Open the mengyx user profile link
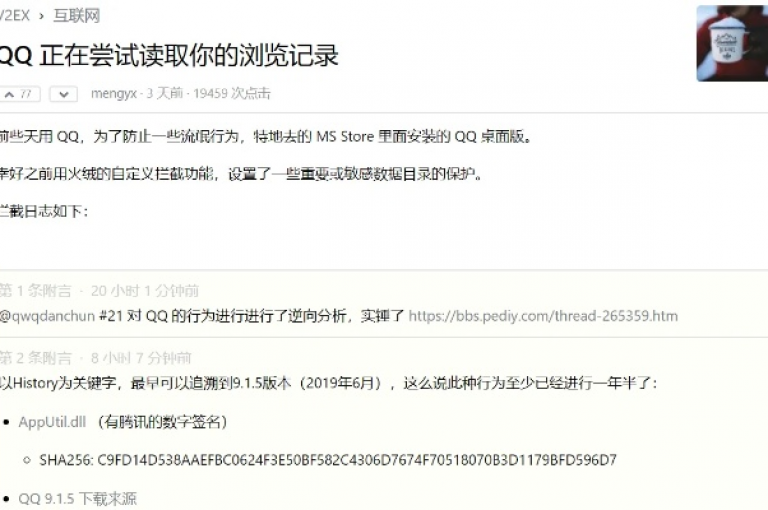Viewport: 768px width, 510px height. click(x=113, y=93)
